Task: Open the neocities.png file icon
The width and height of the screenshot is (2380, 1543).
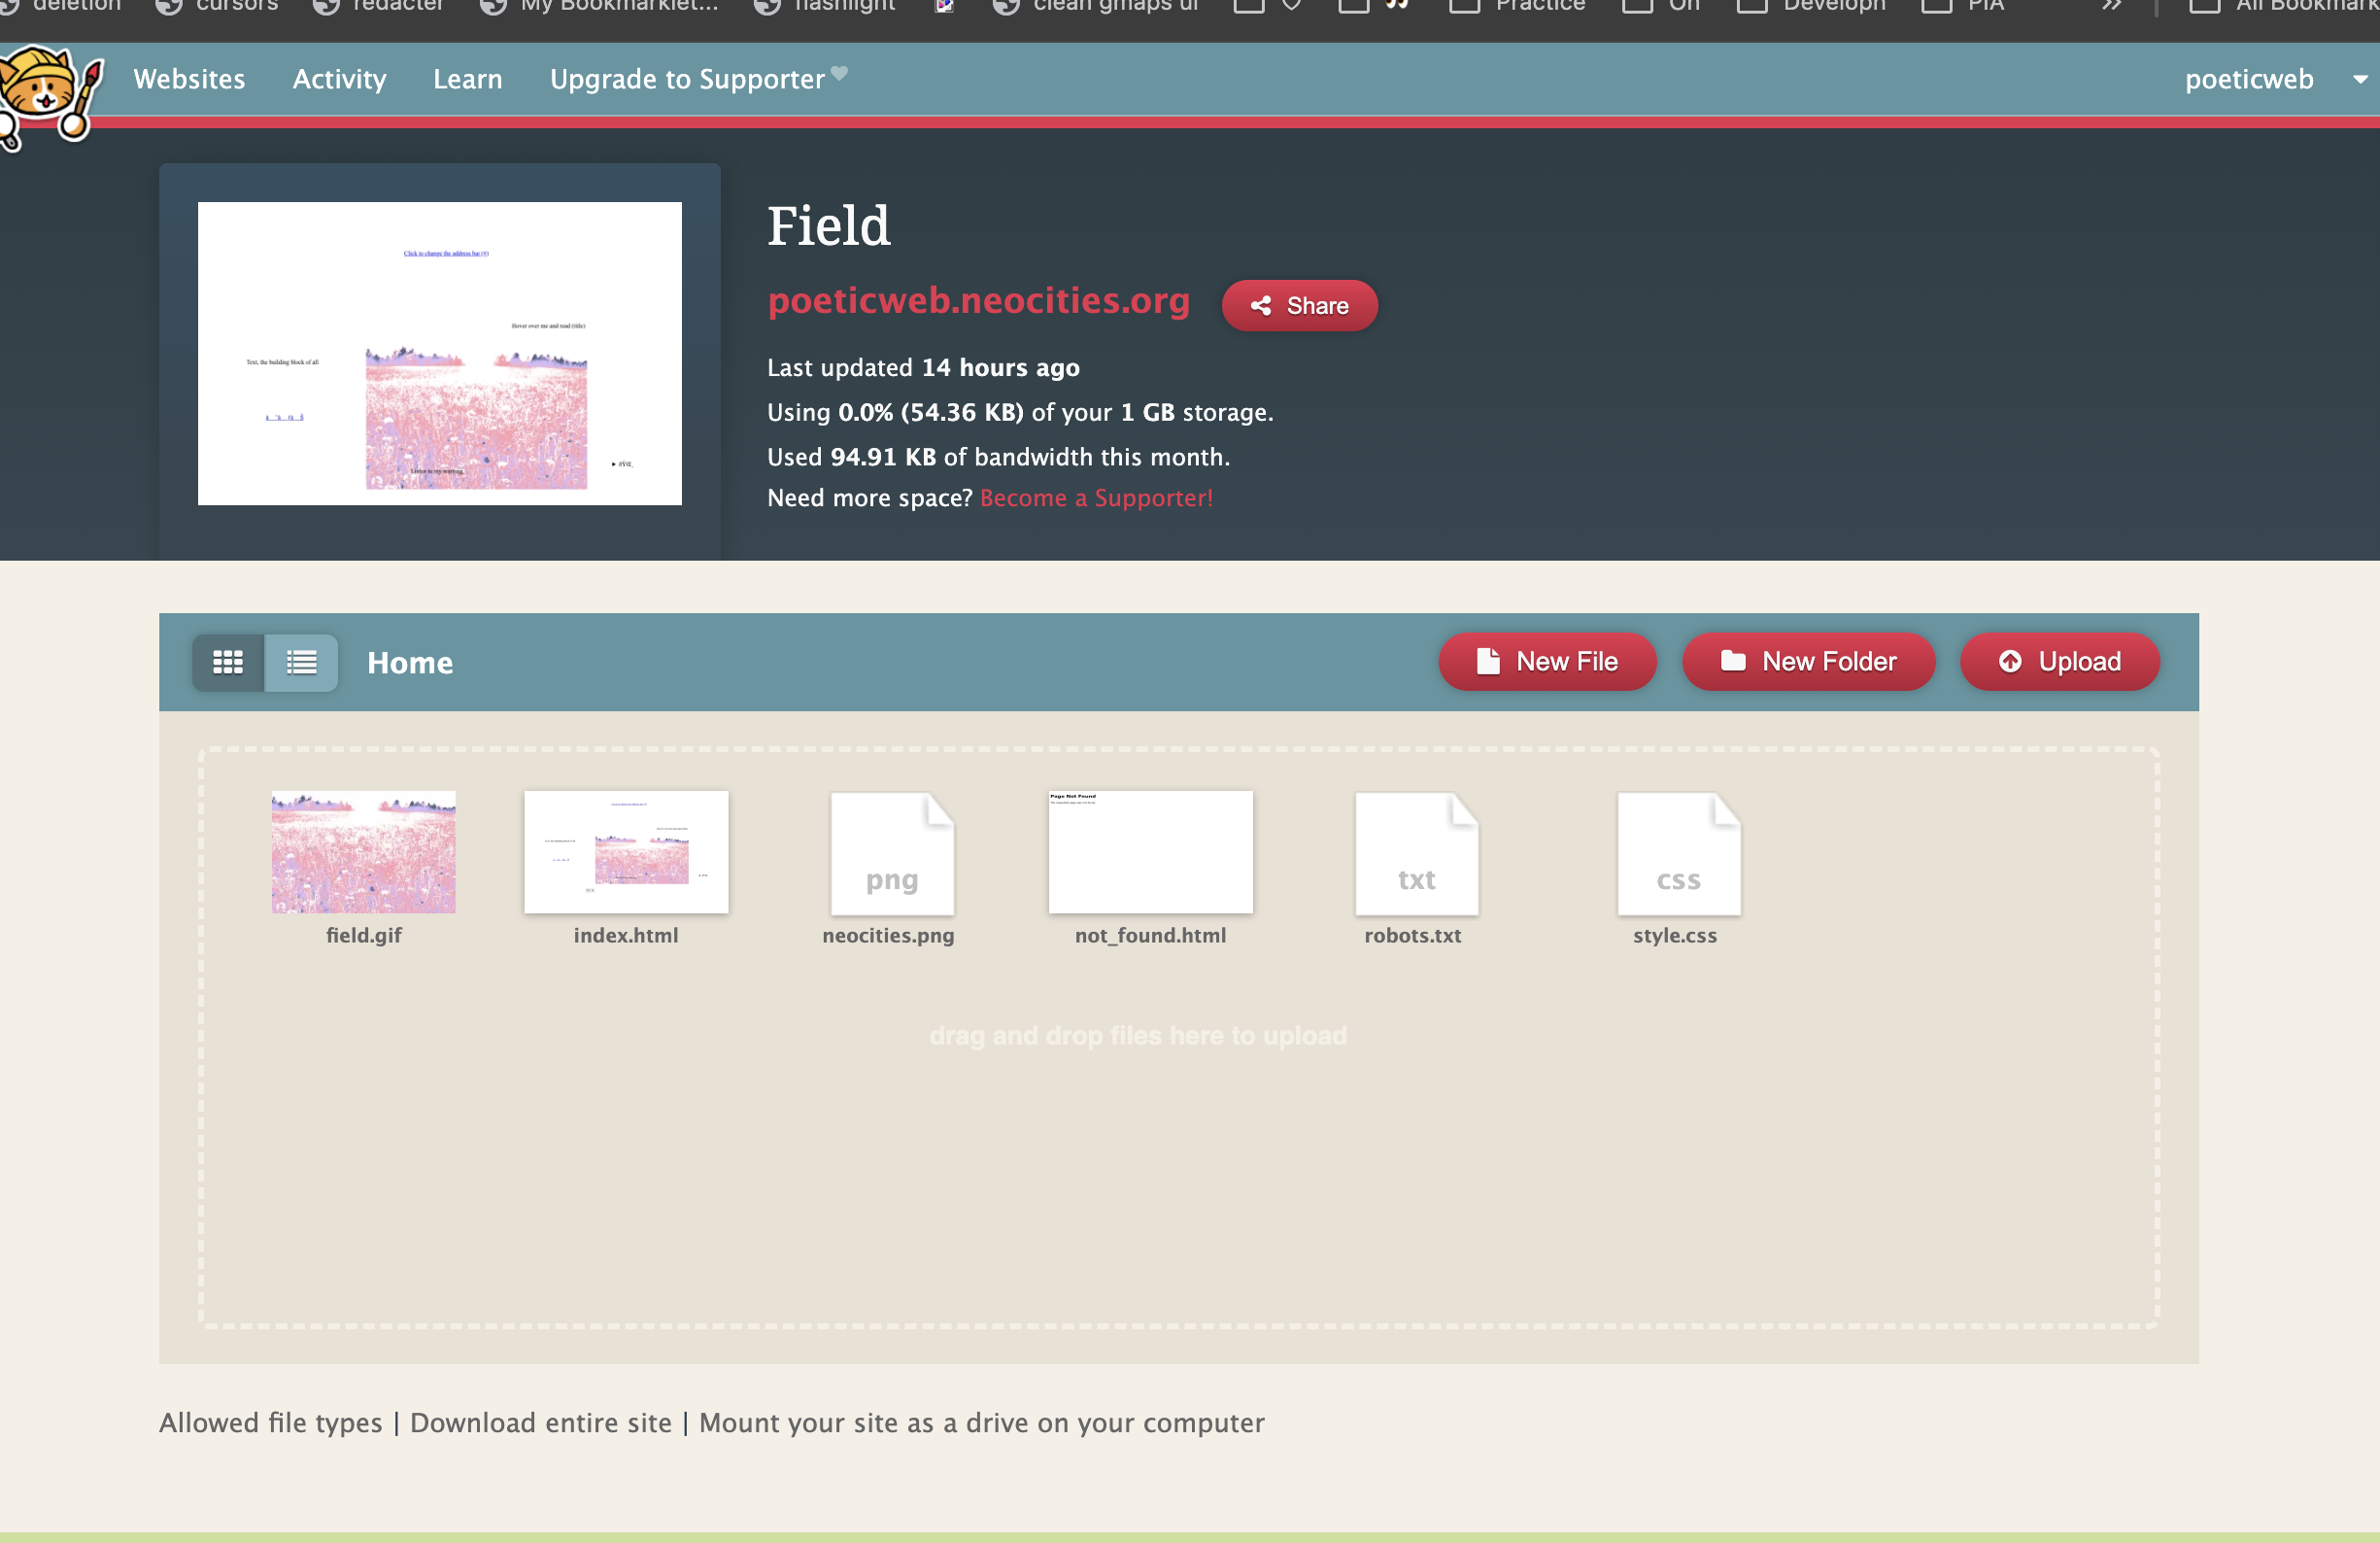Action: (891, 854)
